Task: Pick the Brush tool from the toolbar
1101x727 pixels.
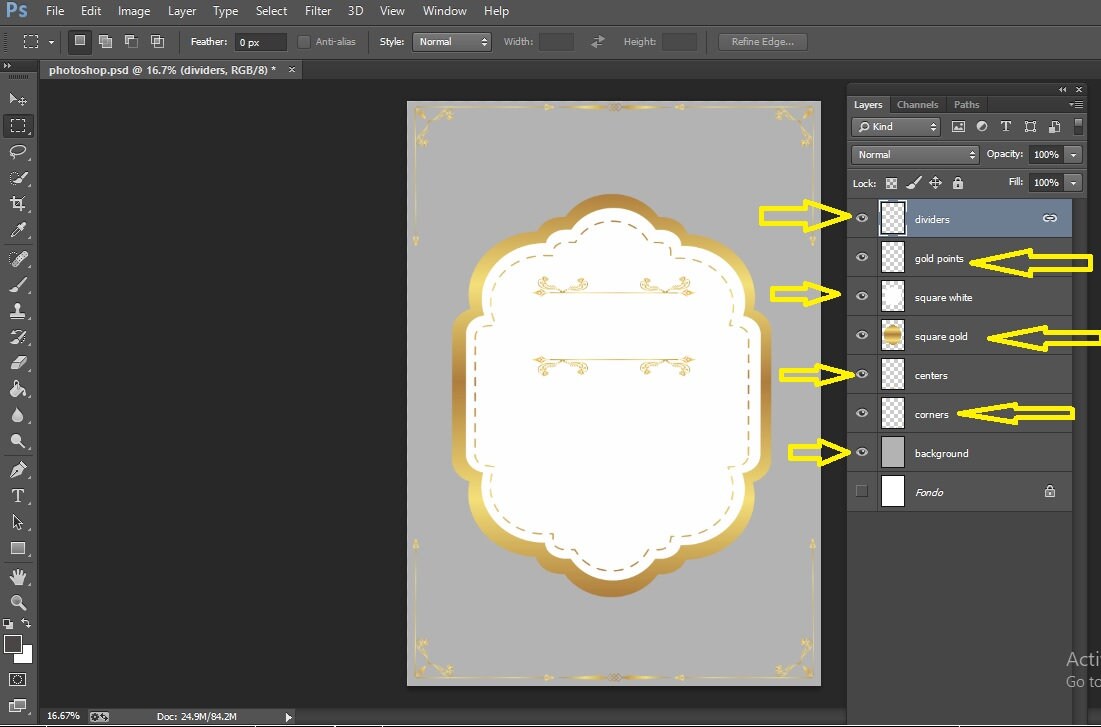Action: tap(18, 283)
